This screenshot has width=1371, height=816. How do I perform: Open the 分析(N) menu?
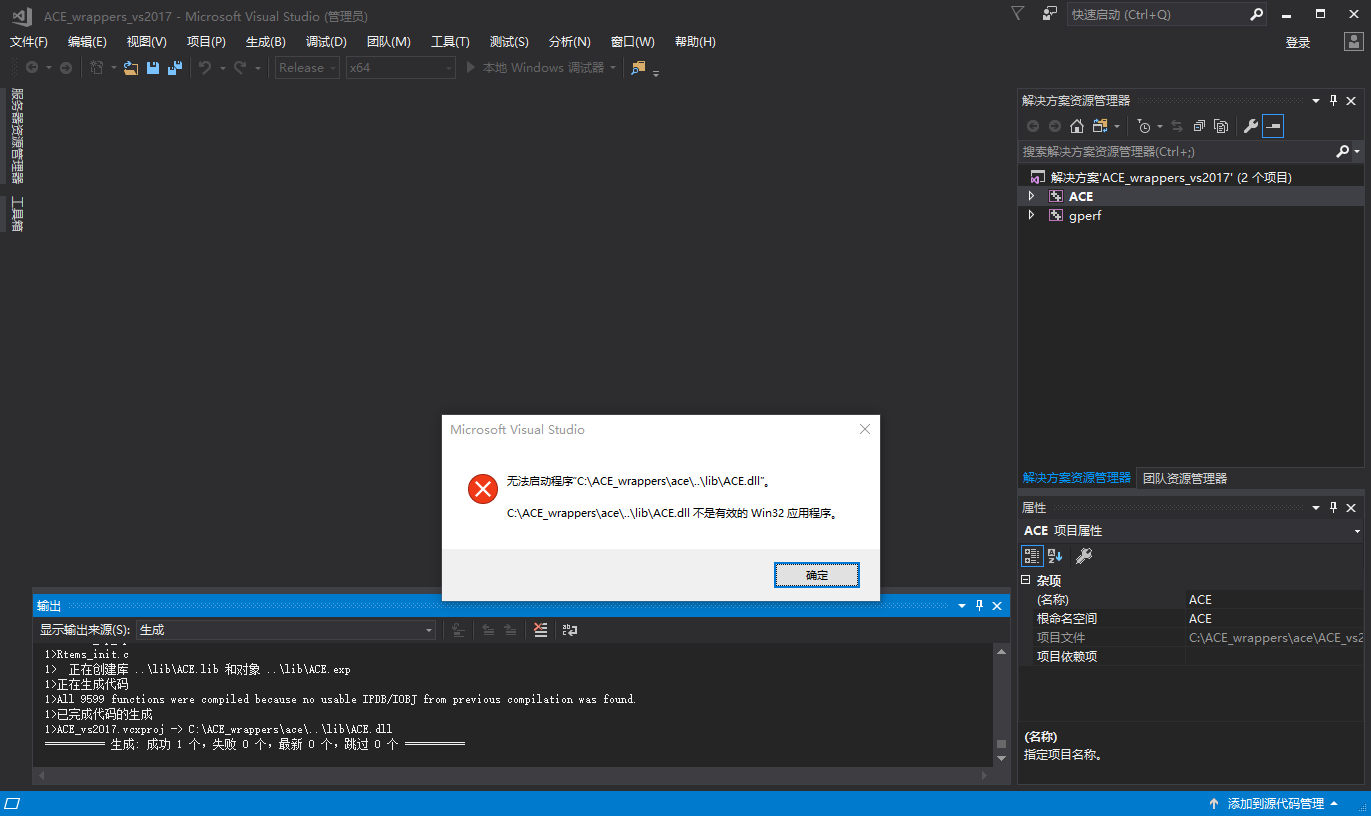570,42
